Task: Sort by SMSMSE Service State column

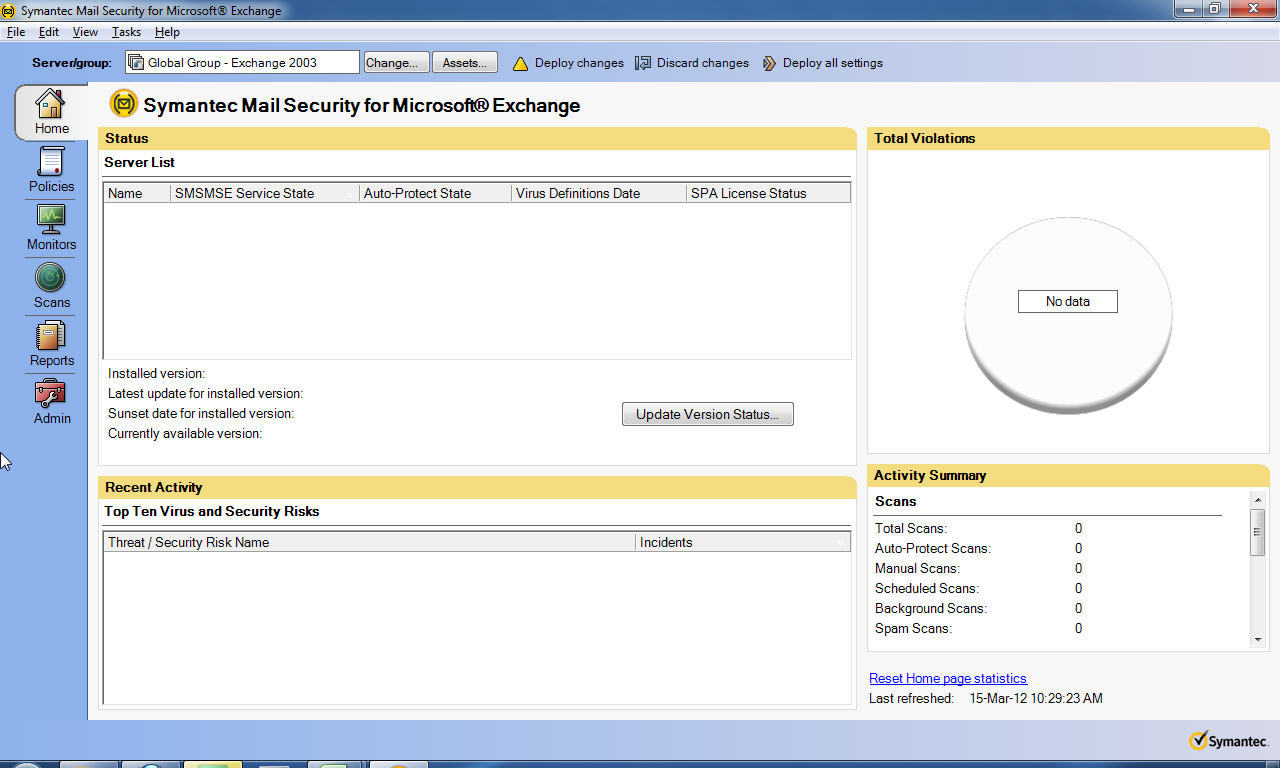Action: [265, 193]
